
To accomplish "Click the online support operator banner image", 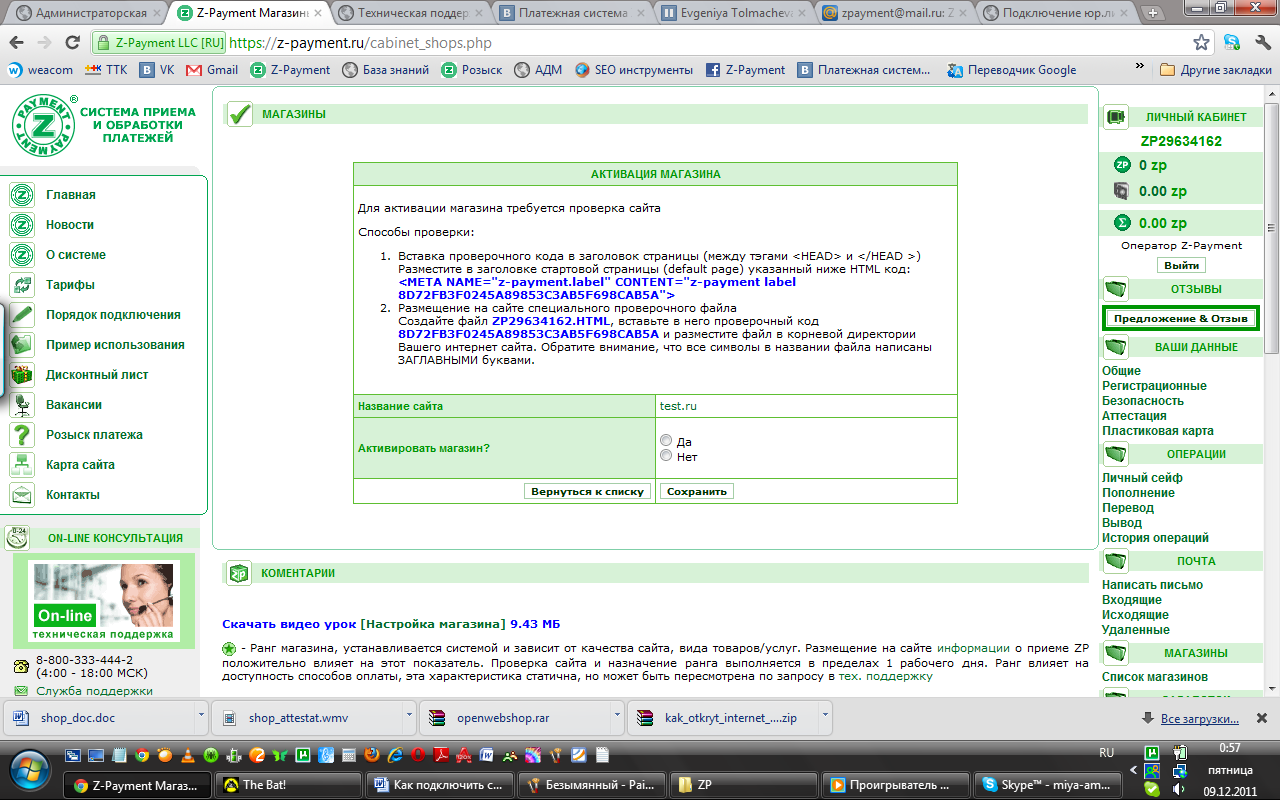I will click(x=104, y=601).
